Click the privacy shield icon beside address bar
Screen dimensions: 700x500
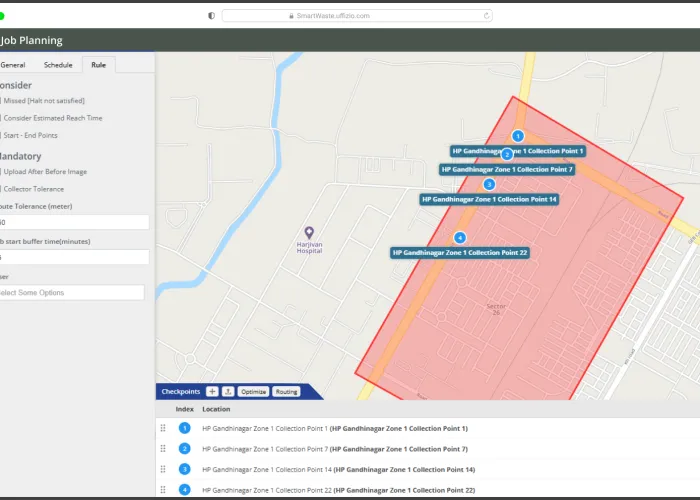(x=211, y=15)
